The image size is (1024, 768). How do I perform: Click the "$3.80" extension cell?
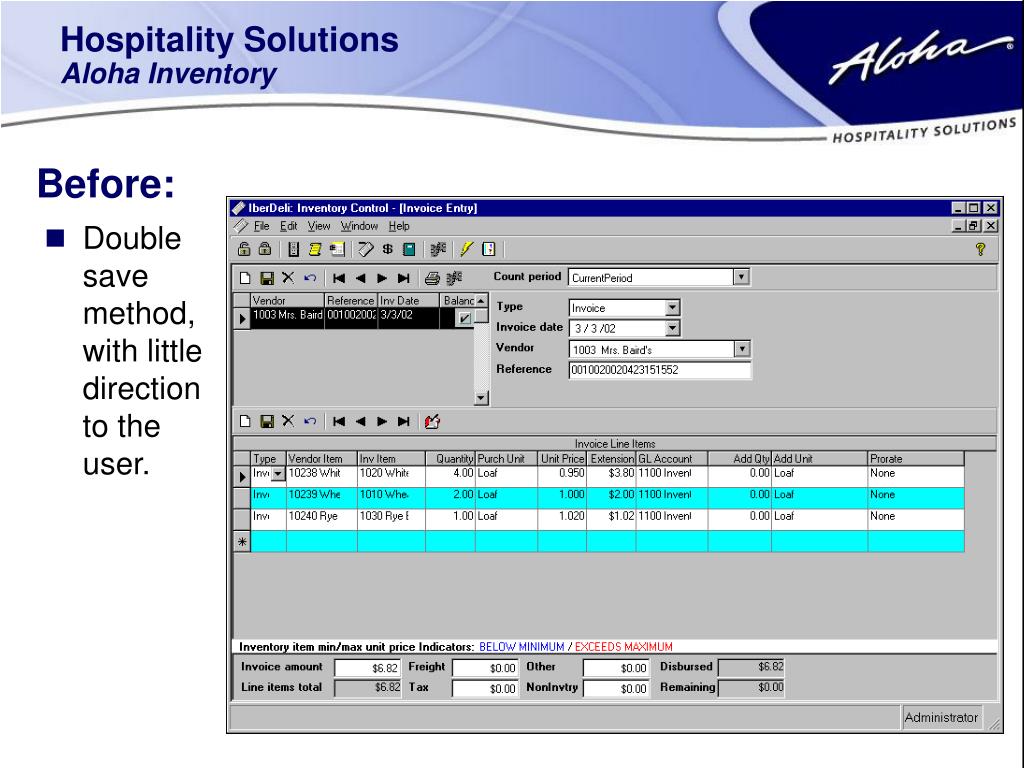pyautogui.click(x=611, y=474)
